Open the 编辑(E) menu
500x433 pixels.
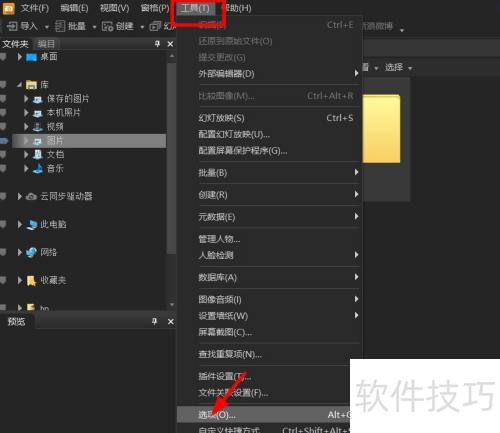point(74,8)
